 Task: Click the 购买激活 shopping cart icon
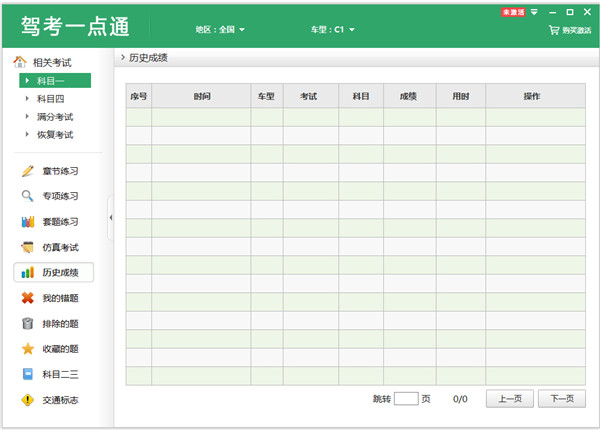click(553, 30)
